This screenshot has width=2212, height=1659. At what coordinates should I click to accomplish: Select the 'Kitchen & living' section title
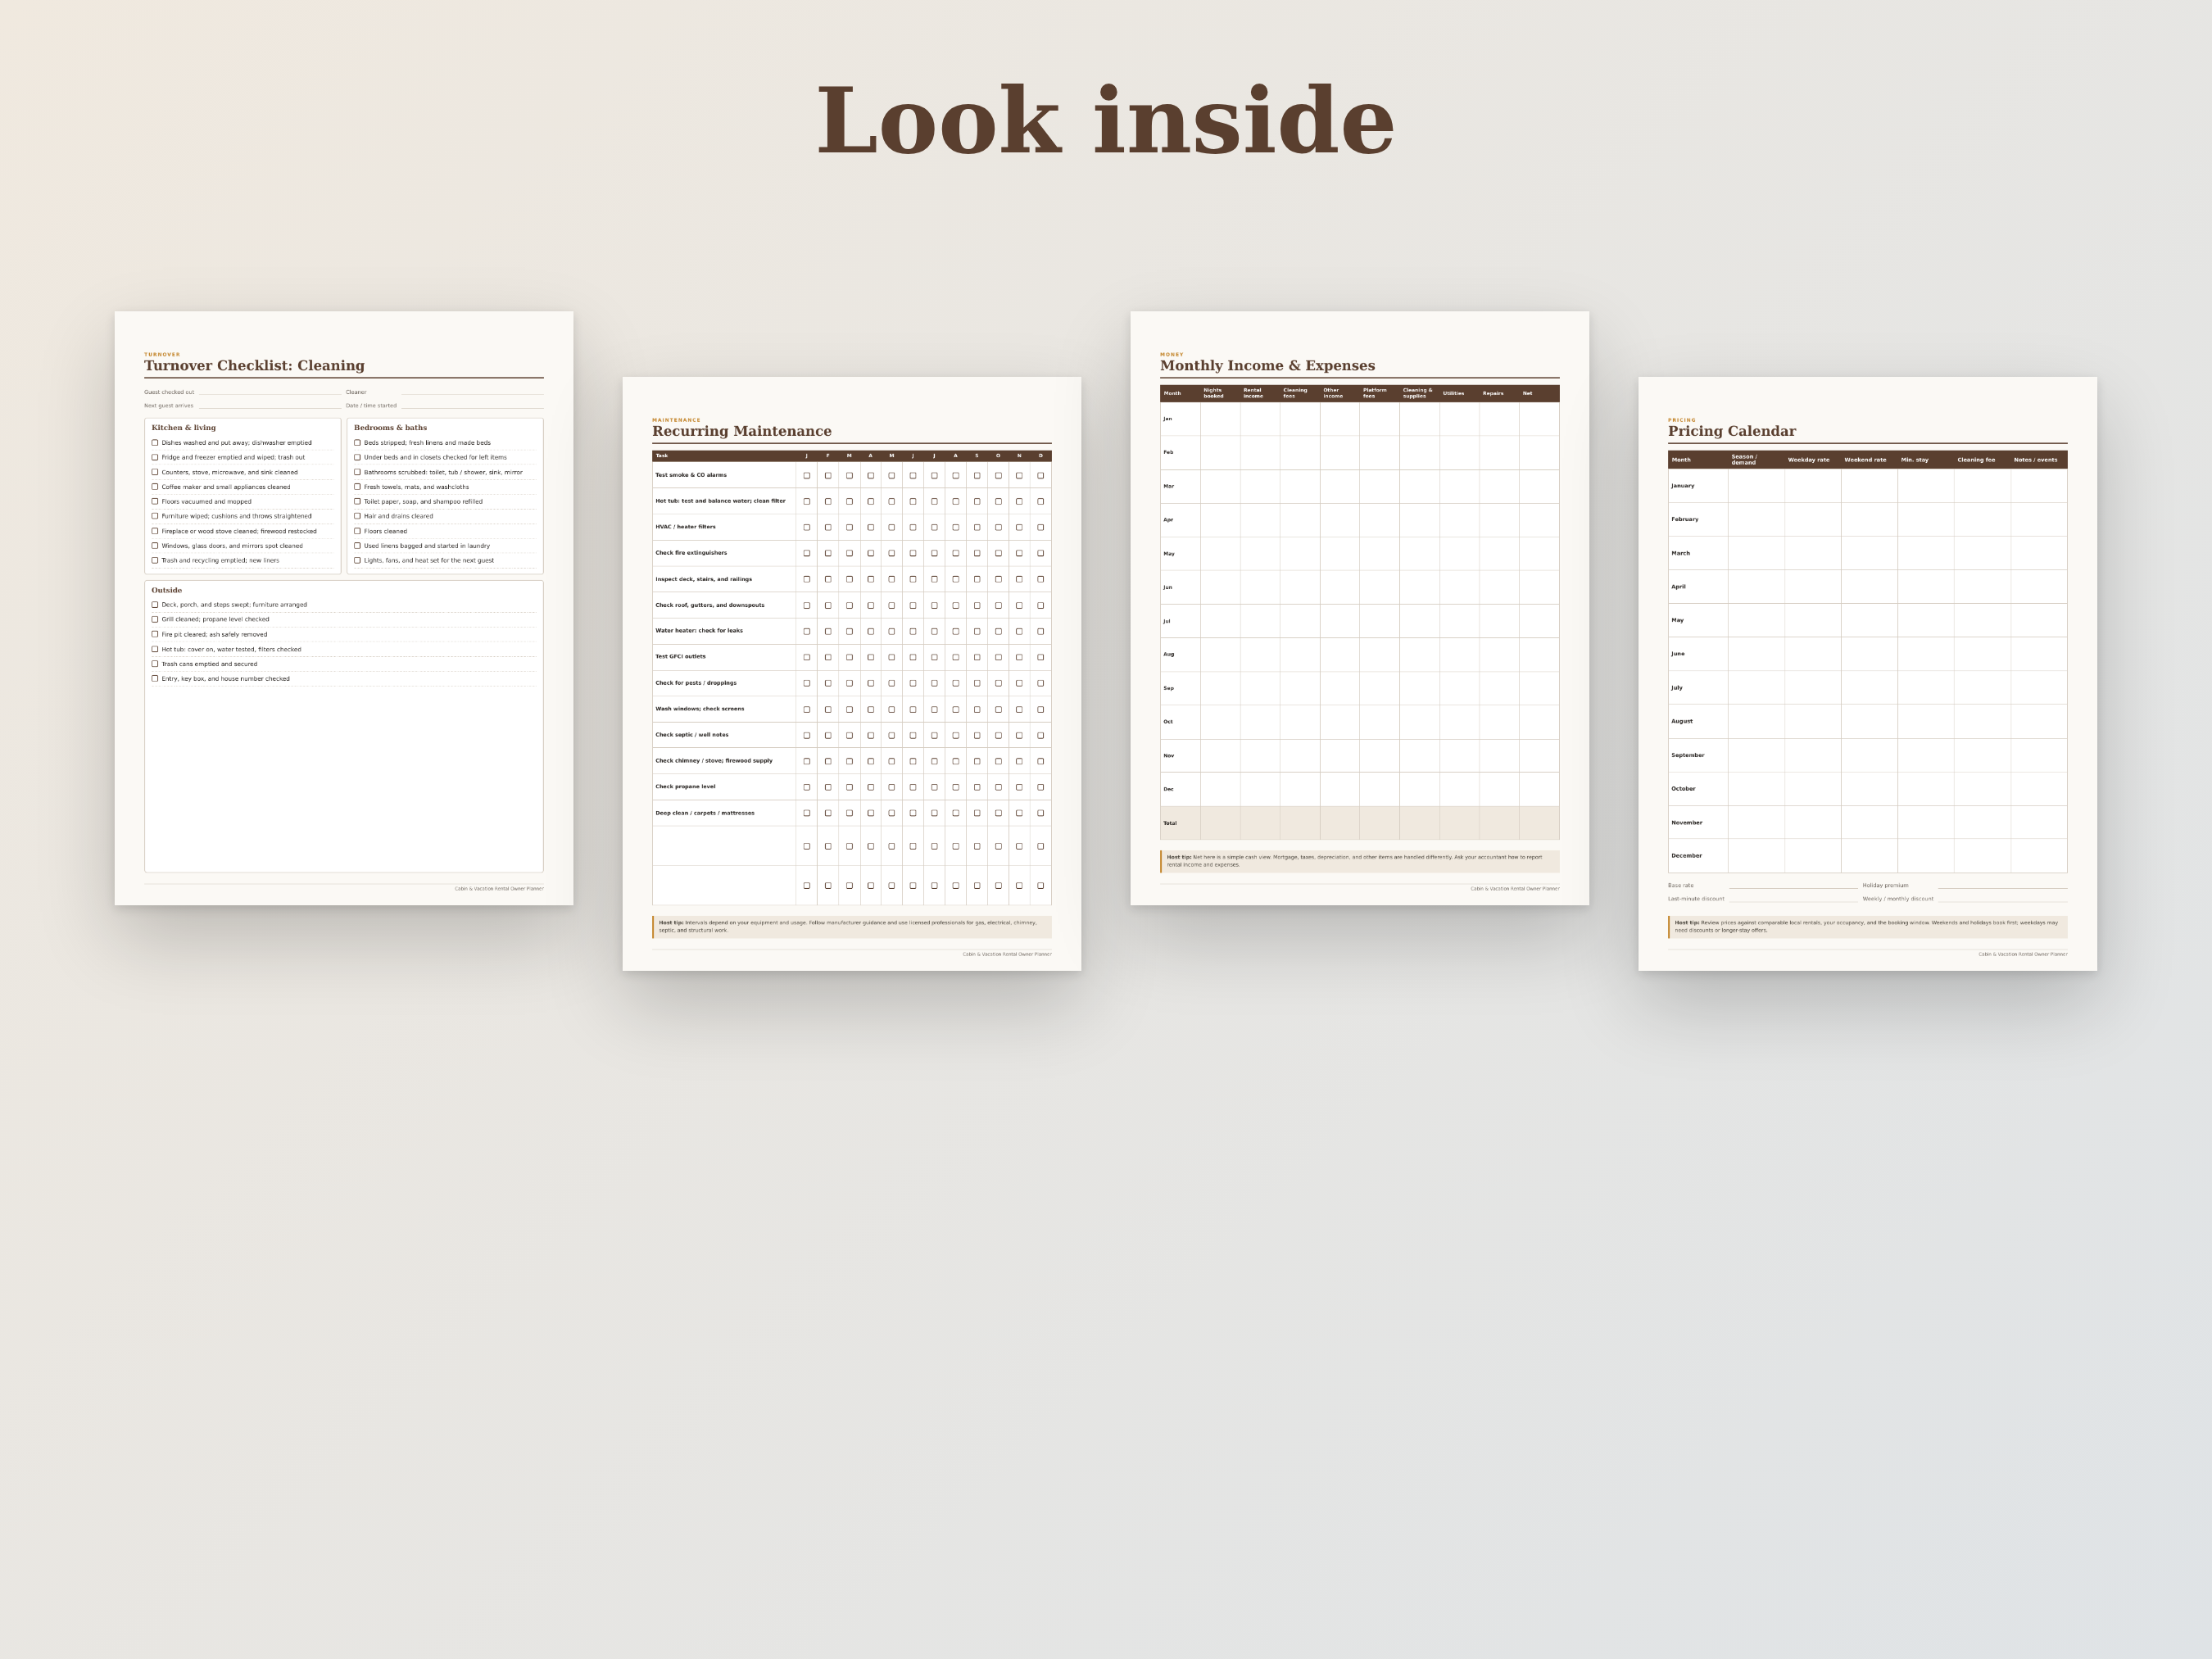pyautogui.click(x=184, y=428)
